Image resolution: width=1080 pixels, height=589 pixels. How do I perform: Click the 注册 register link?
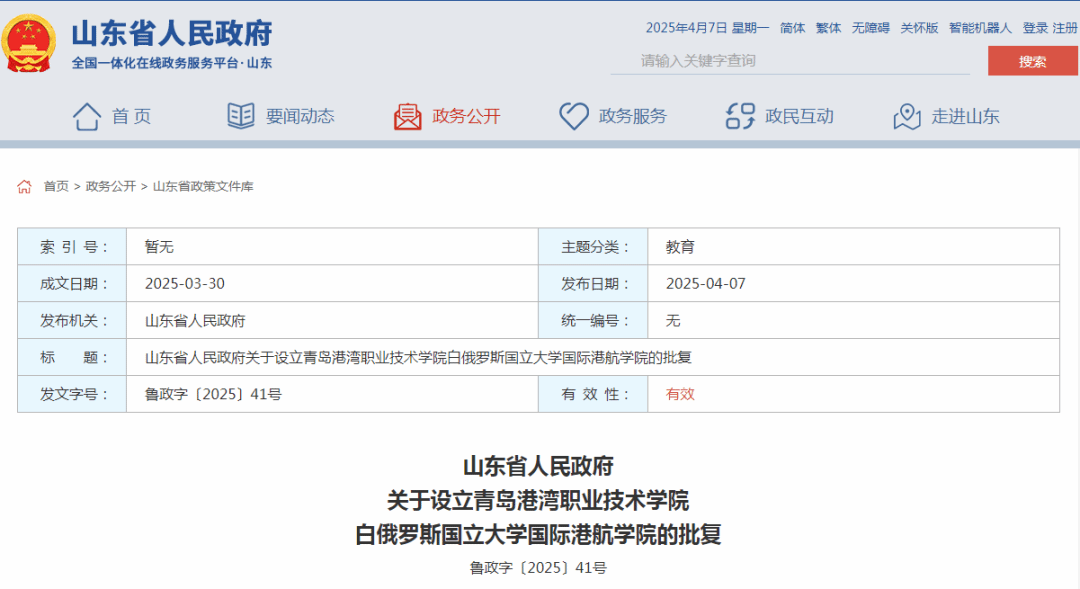click(1065, 28)
